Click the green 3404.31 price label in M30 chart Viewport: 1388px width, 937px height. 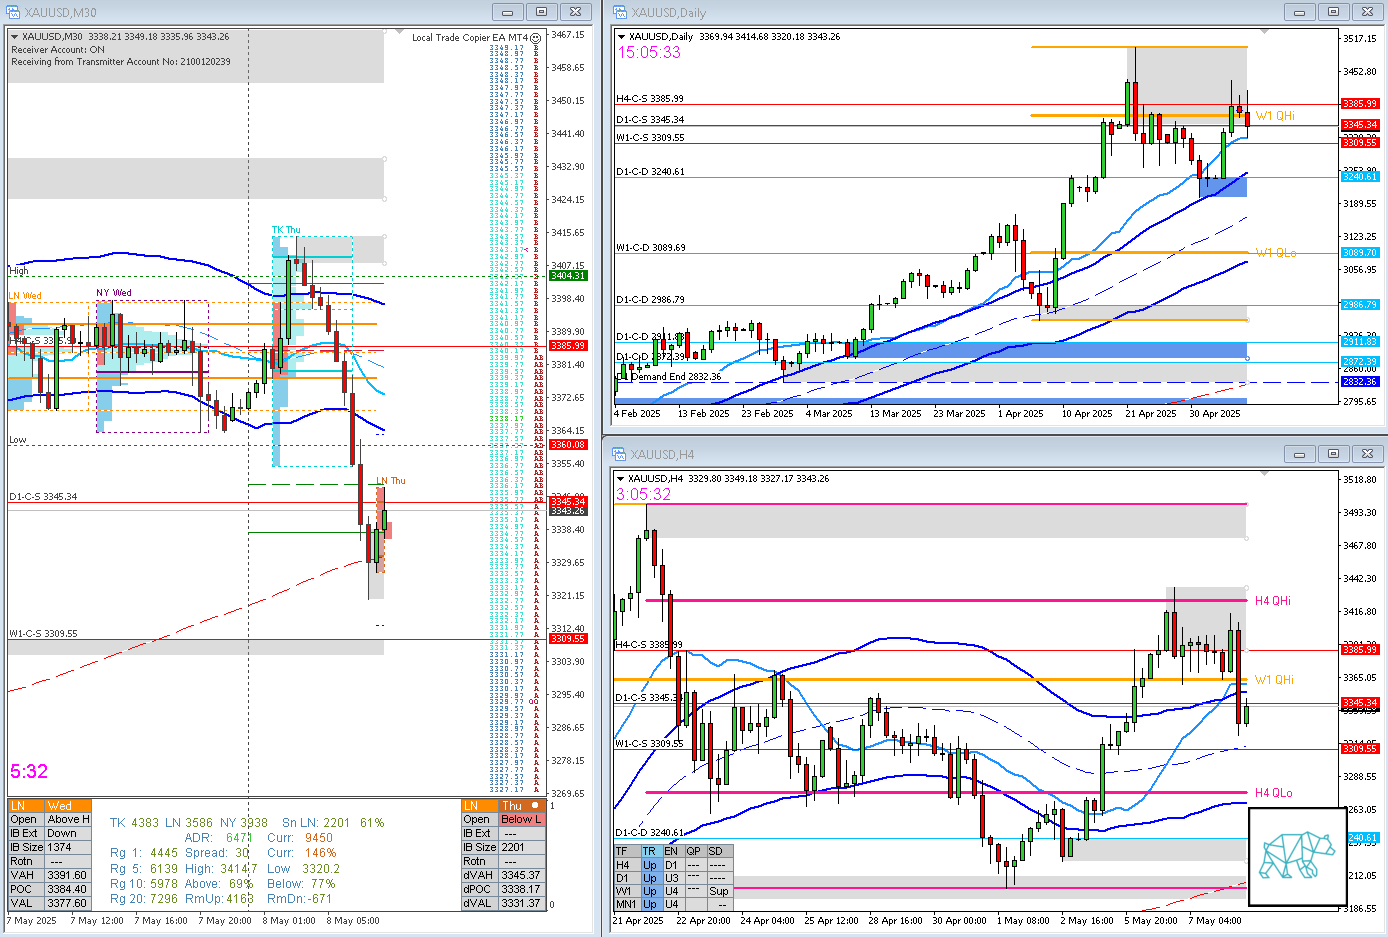tap(568, 276)
